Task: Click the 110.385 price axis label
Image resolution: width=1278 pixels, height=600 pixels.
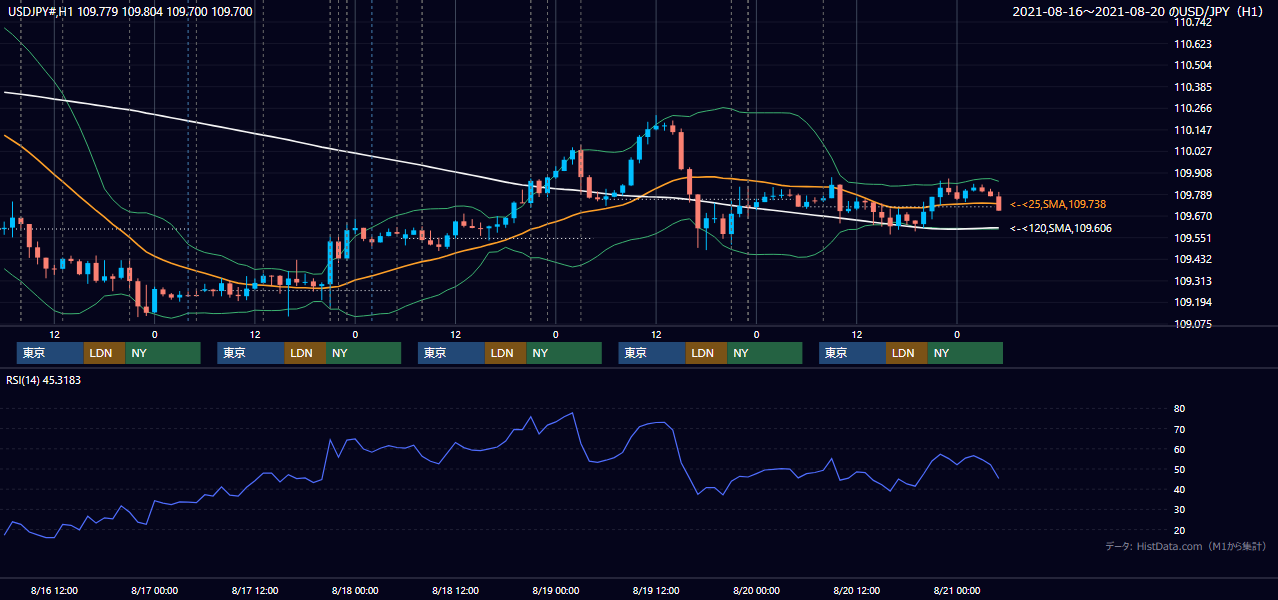Action: click(1193, 87)
